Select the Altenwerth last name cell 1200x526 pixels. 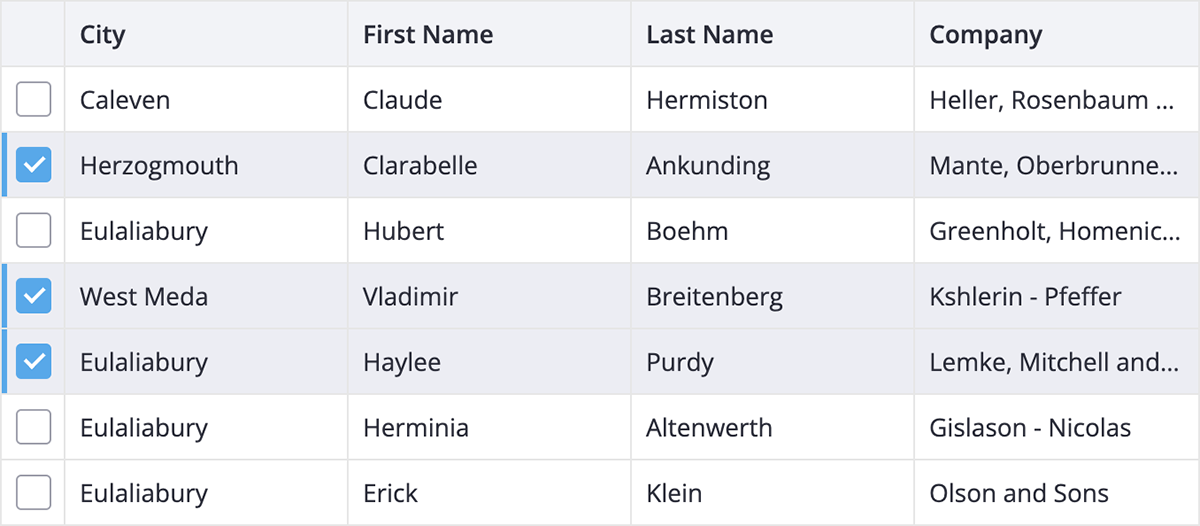coord(772,428)
